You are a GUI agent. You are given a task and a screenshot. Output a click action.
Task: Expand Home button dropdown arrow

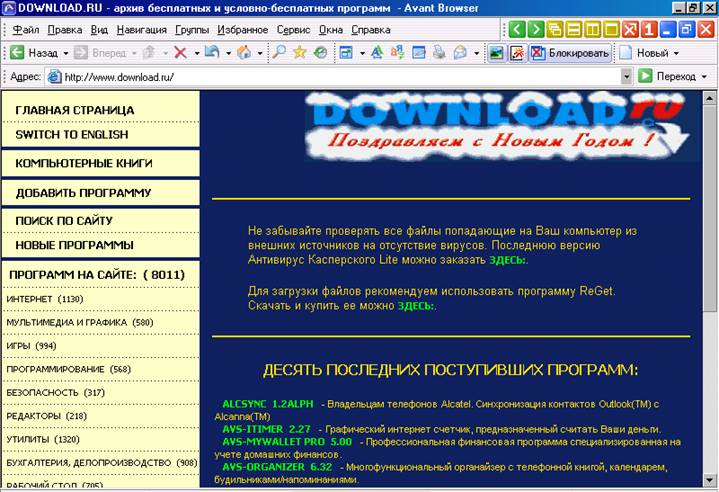click(x=260, y=53)
